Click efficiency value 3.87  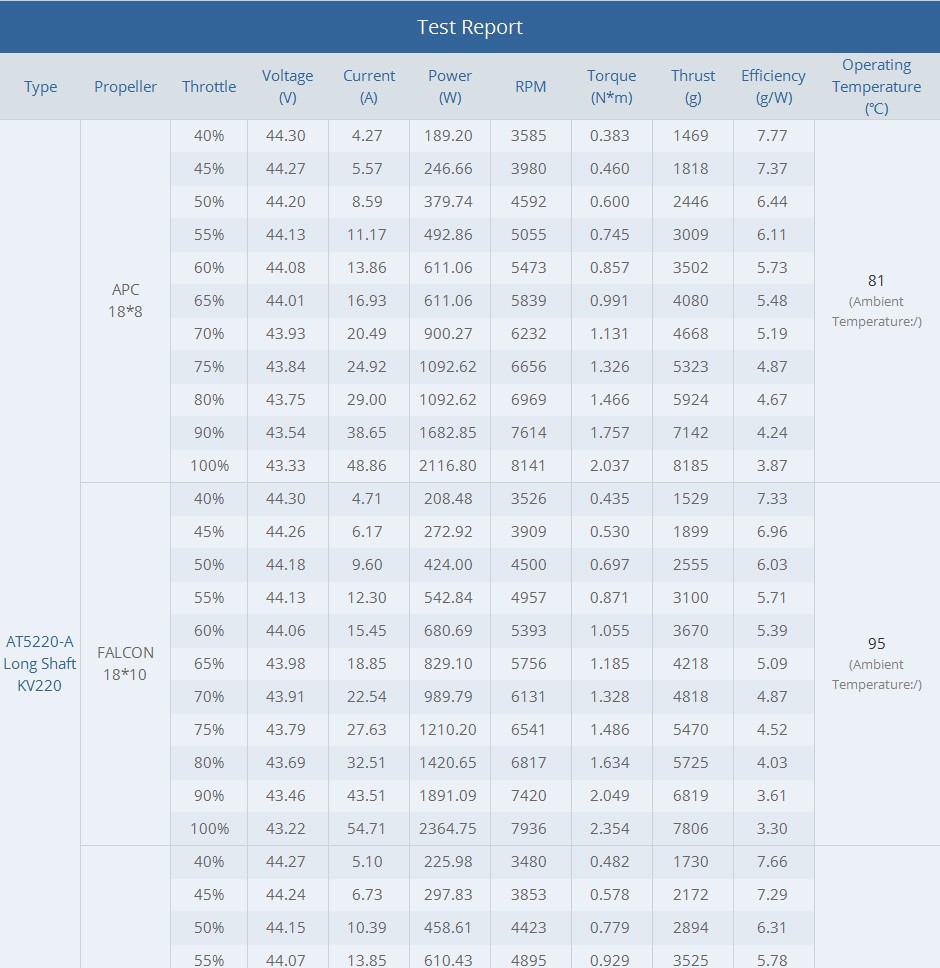point(772,466)
